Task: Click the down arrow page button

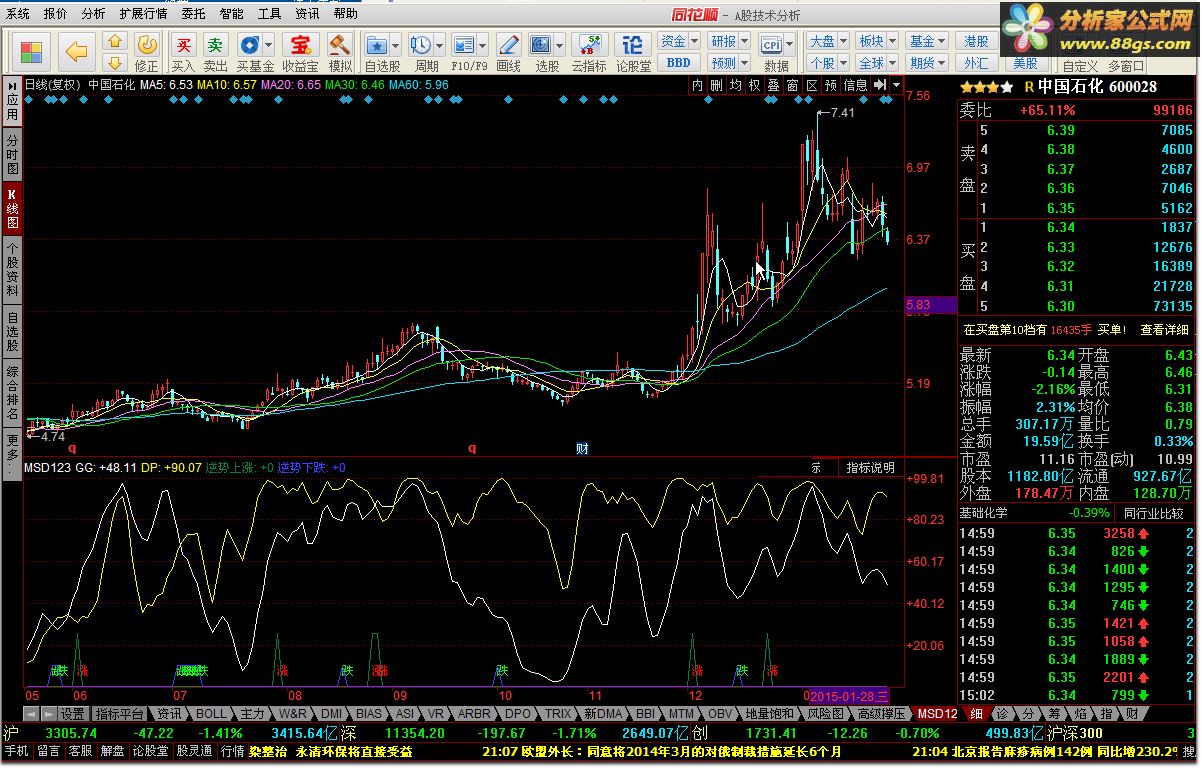Action: (x=115, y=62)
